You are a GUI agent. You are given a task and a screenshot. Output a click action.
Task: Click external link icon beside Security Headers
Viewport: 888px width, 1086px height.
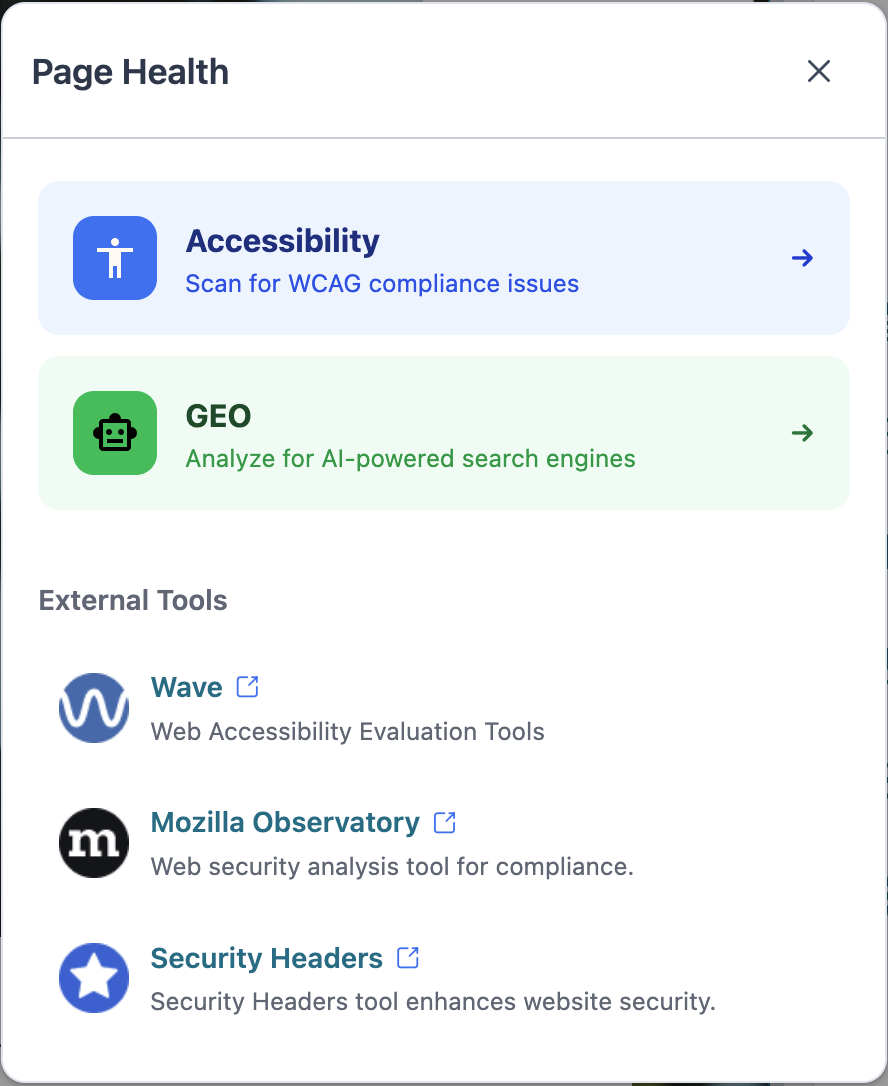coord(408,957)
